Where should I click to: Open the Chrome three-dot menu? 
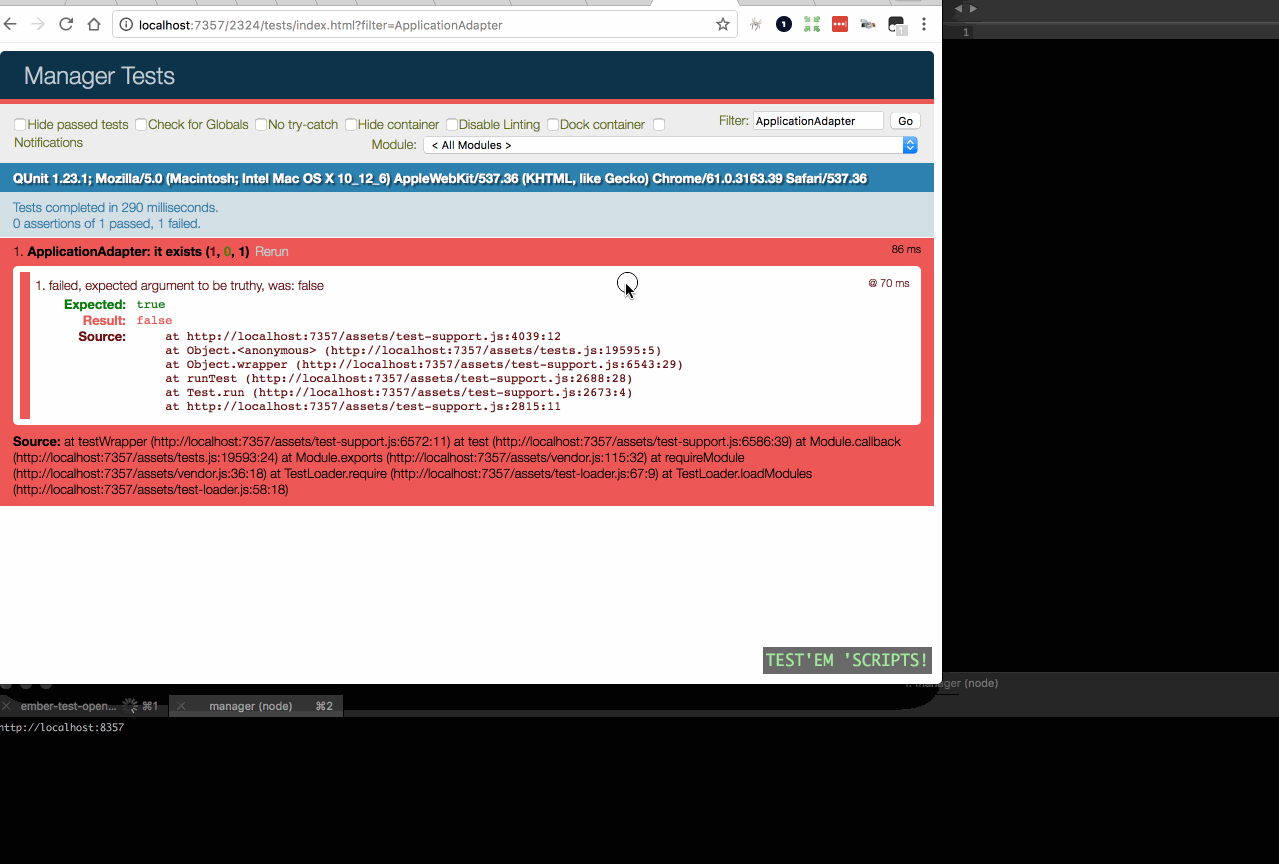[x=923, y=23]
